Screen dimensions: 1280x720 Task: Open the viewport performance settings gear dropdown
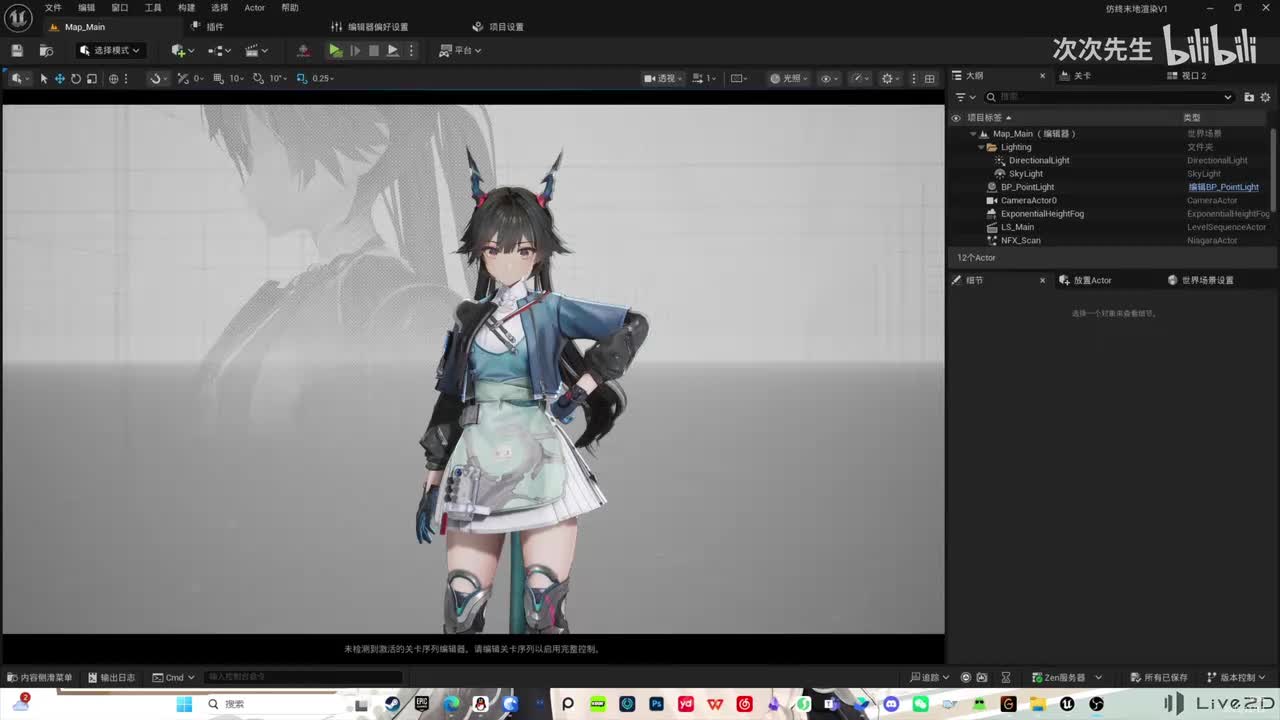[x=889, y=78]
